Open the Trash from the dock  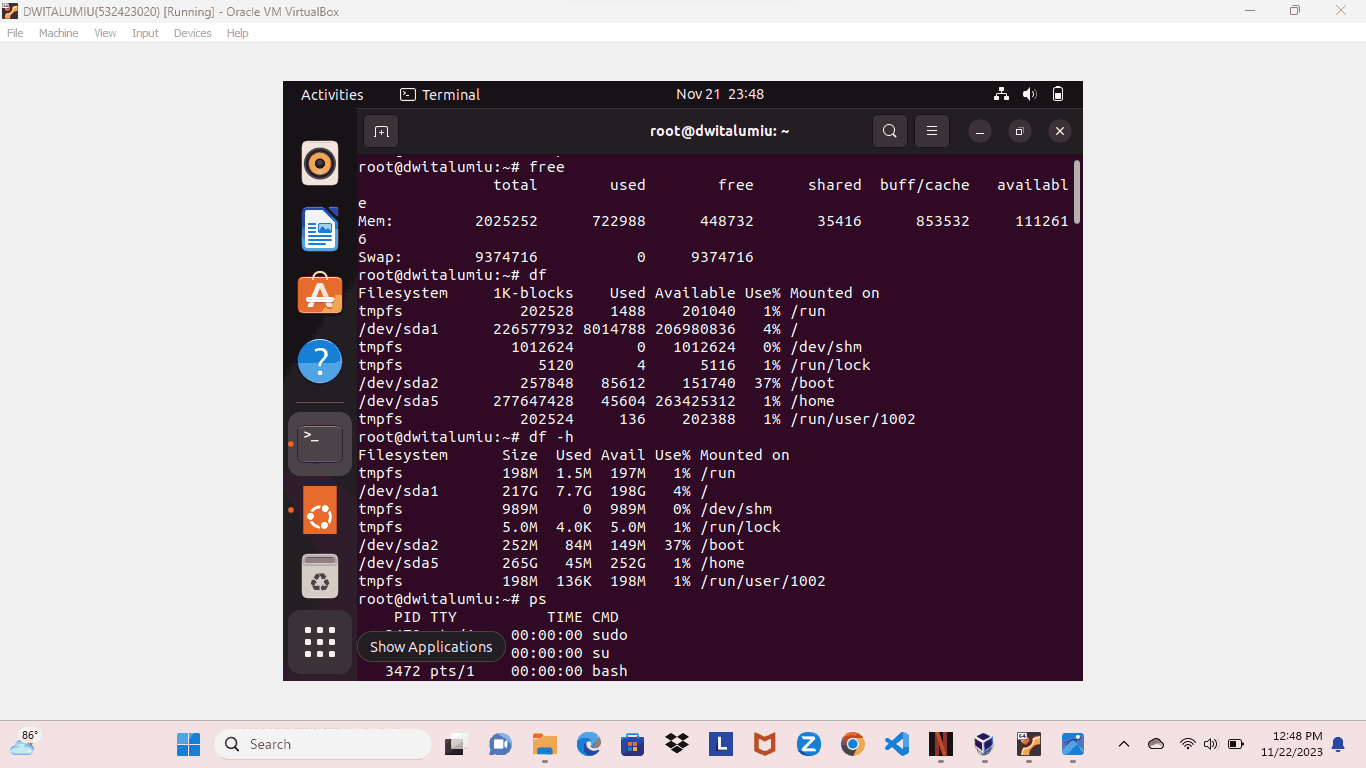coord(320,577)
